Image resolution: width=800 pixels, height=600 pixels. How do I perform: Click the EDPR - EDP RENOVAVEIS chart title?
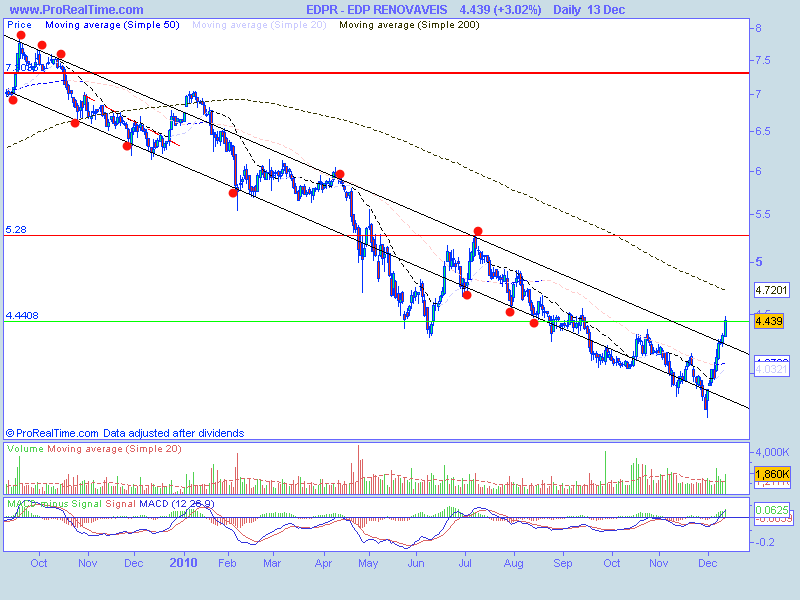point(377,10)
